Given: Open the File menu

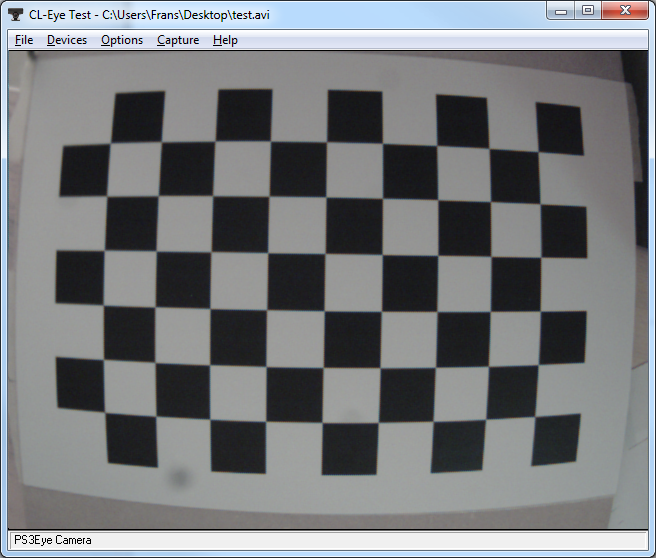Looking at the screenshot, I should [x=24, y=40].
